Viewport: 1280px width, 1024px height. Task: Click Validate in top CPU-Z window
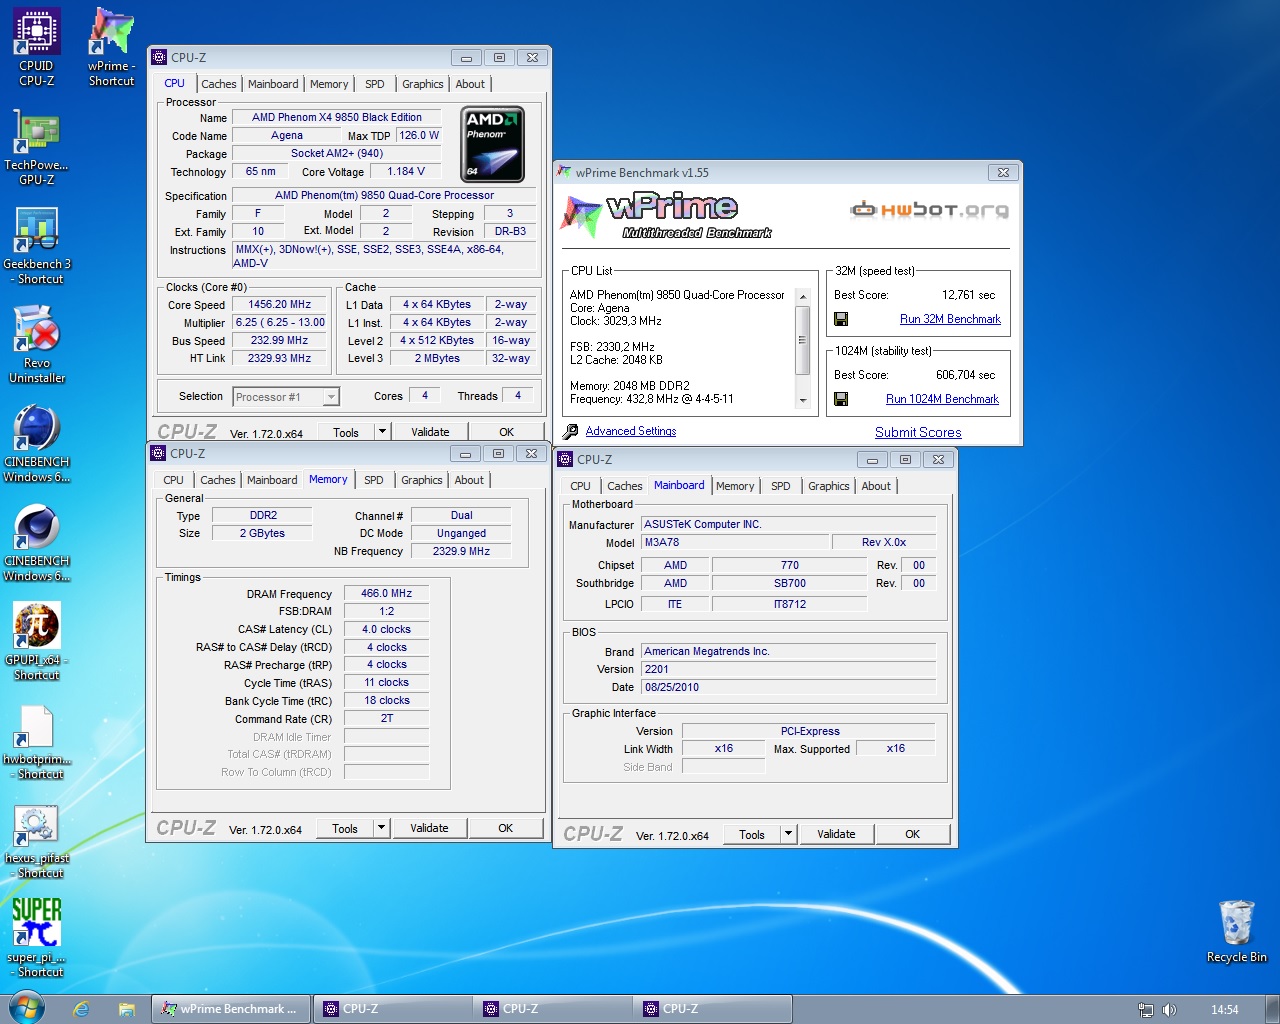tap(430, 432)
